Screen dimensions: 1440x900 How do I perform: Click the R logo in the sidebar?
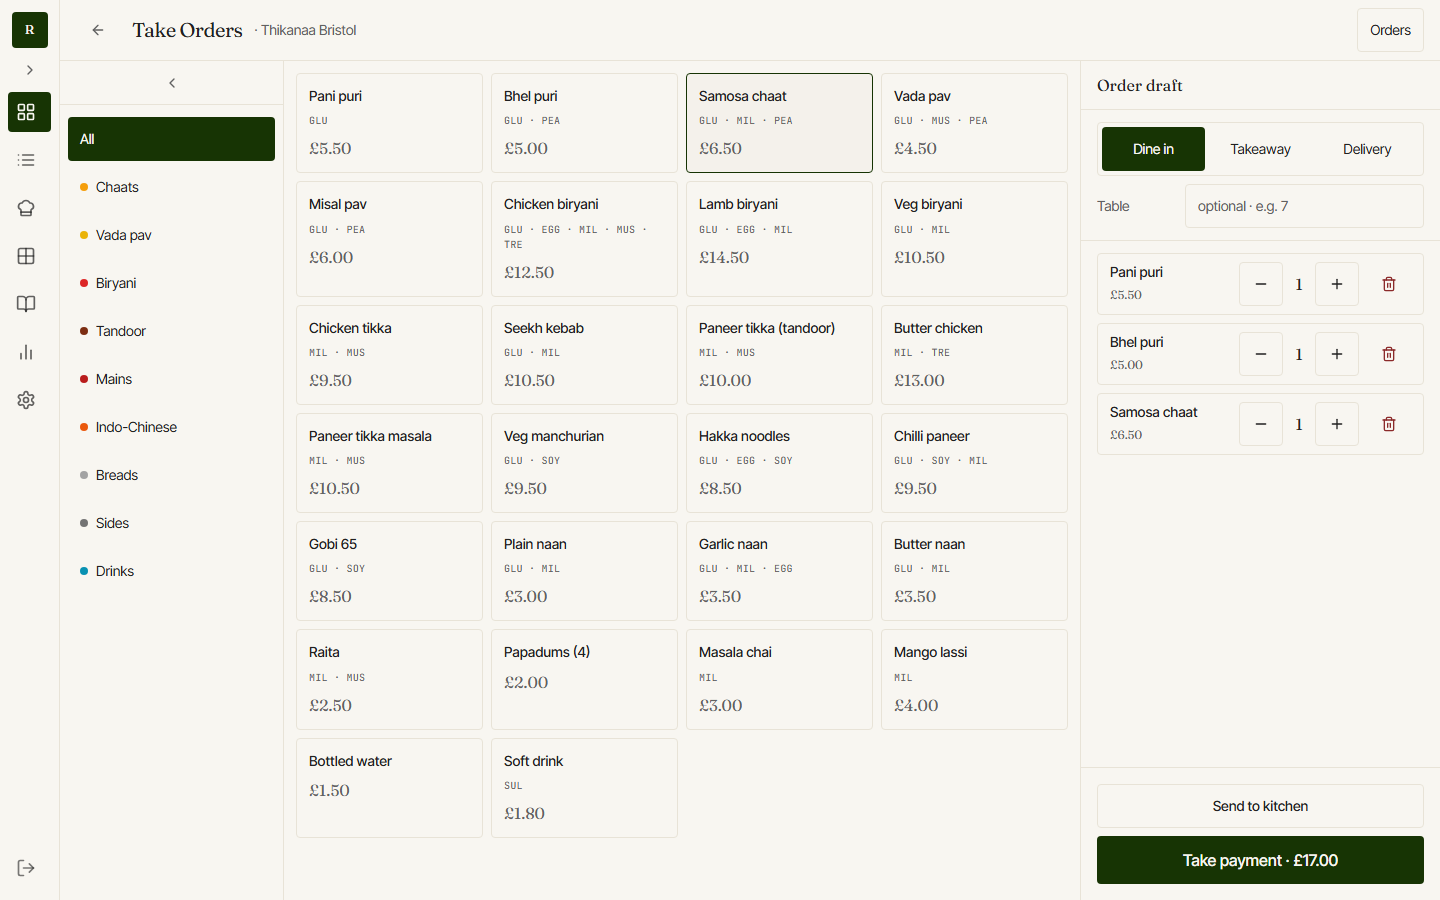pyautogui.click(x=29, y=30)
